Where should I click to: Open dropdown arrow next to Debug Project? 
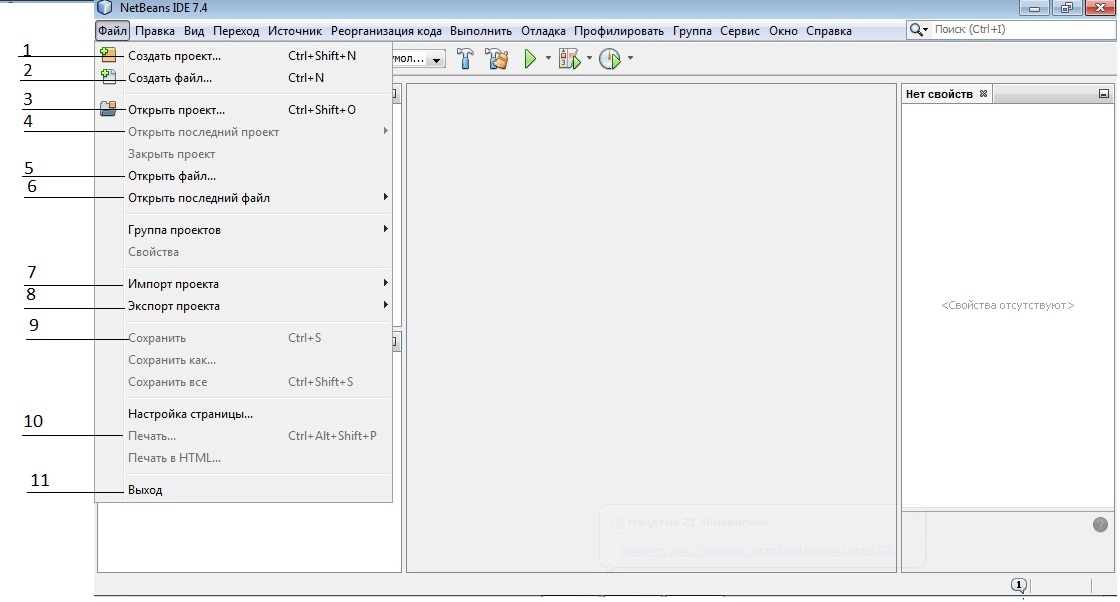pyautogui.click(x=589, y=59)
